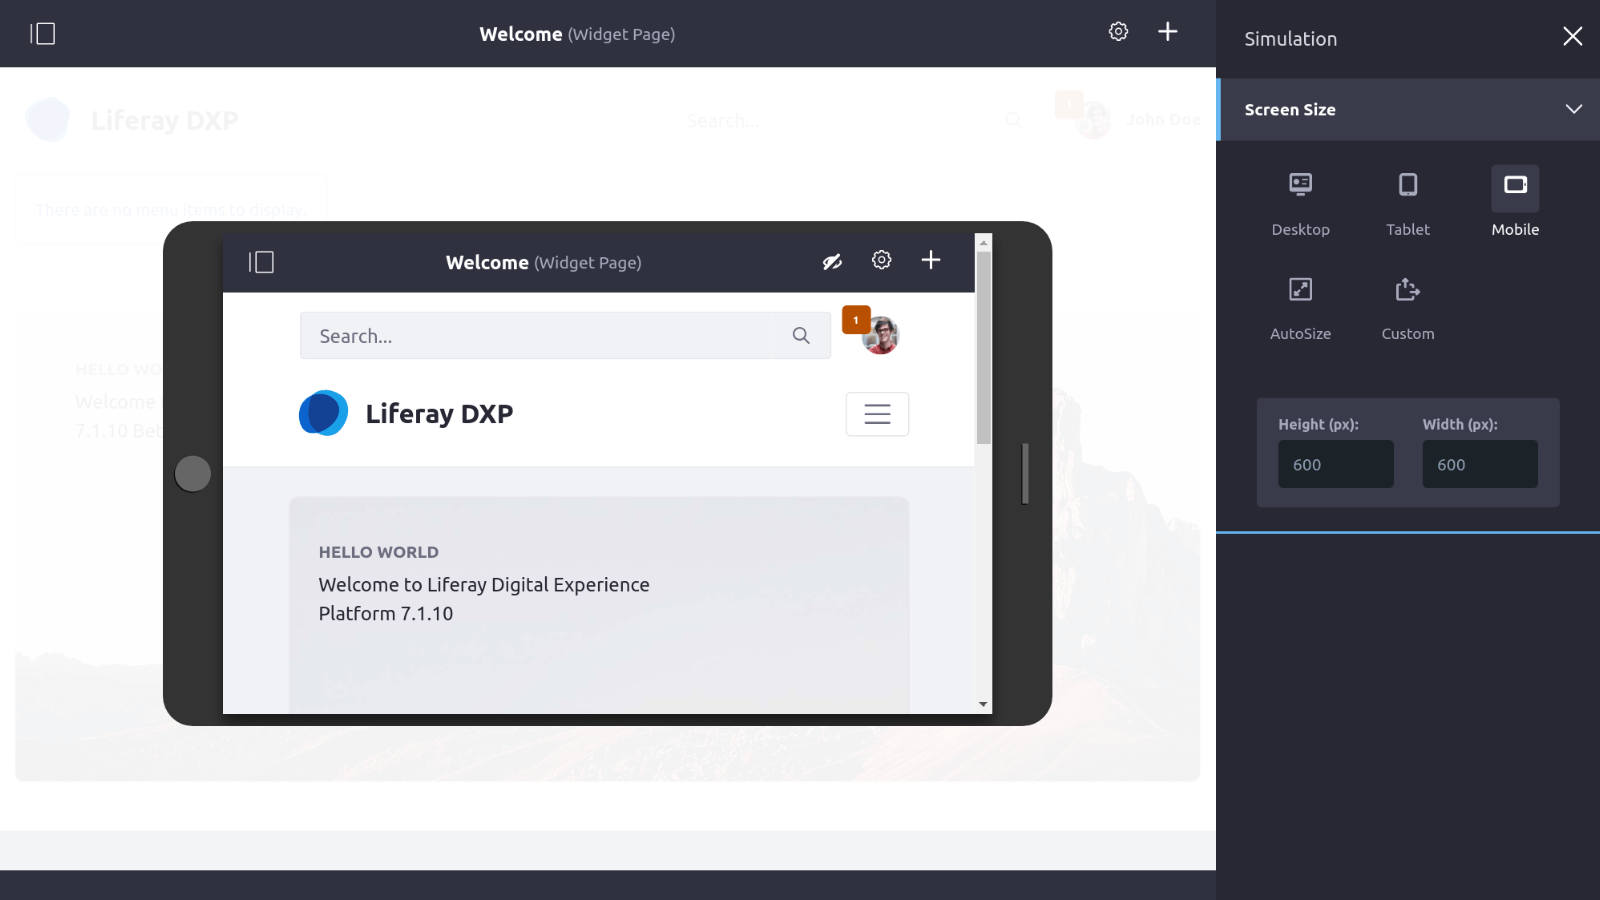The width and height of the screenshot is (1600, 900).
Task: Click the Height (px) input field
Action: tap(1335, 464)
